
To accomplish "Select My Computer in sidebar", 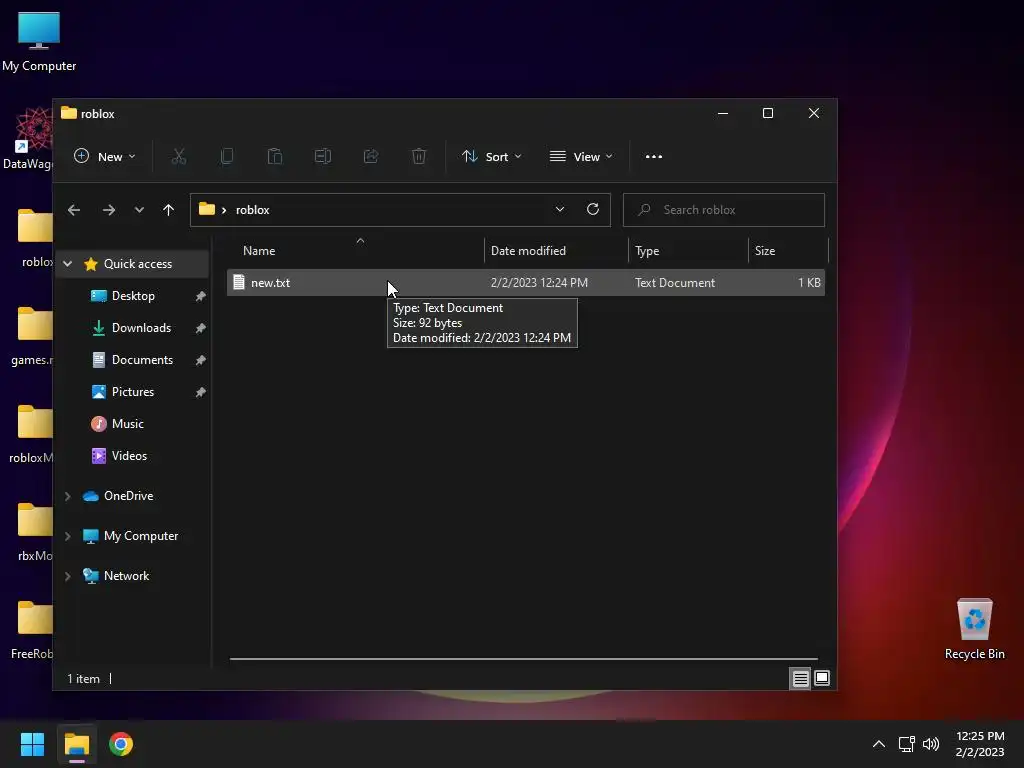I will point(140,536).
